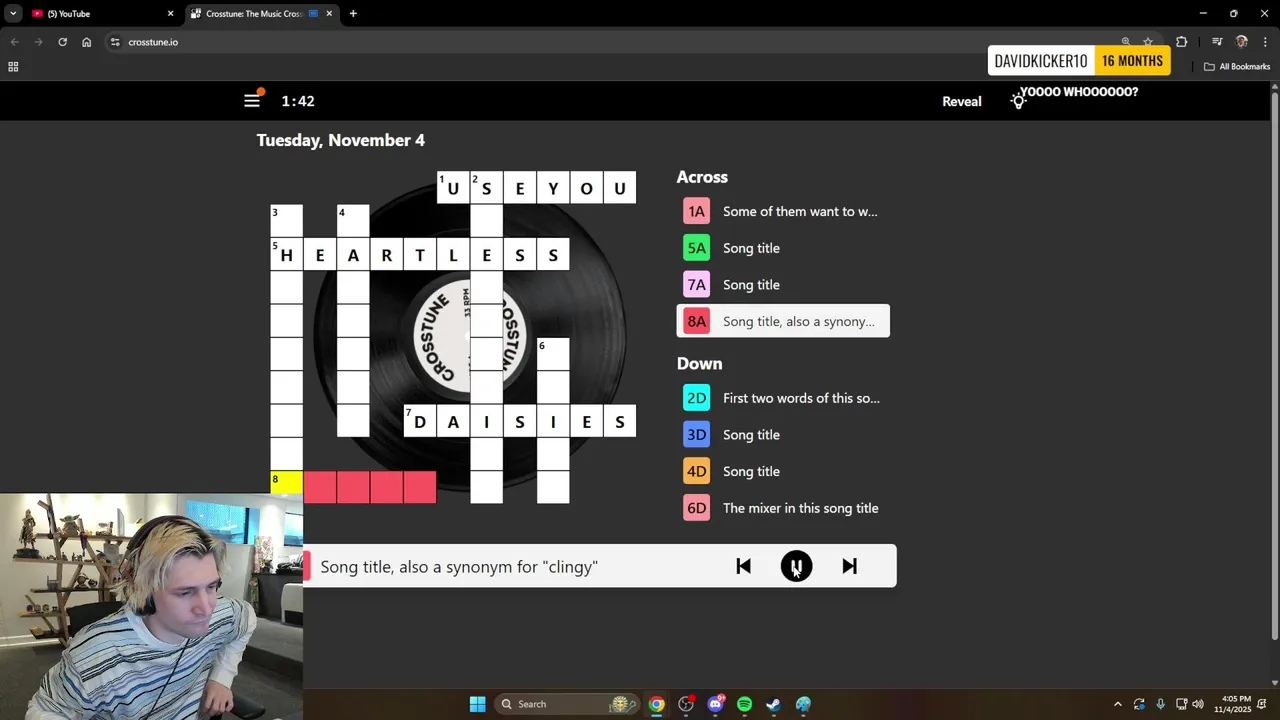Open the media controls icon
1280x720 pixels.
tap(1217, 42)
